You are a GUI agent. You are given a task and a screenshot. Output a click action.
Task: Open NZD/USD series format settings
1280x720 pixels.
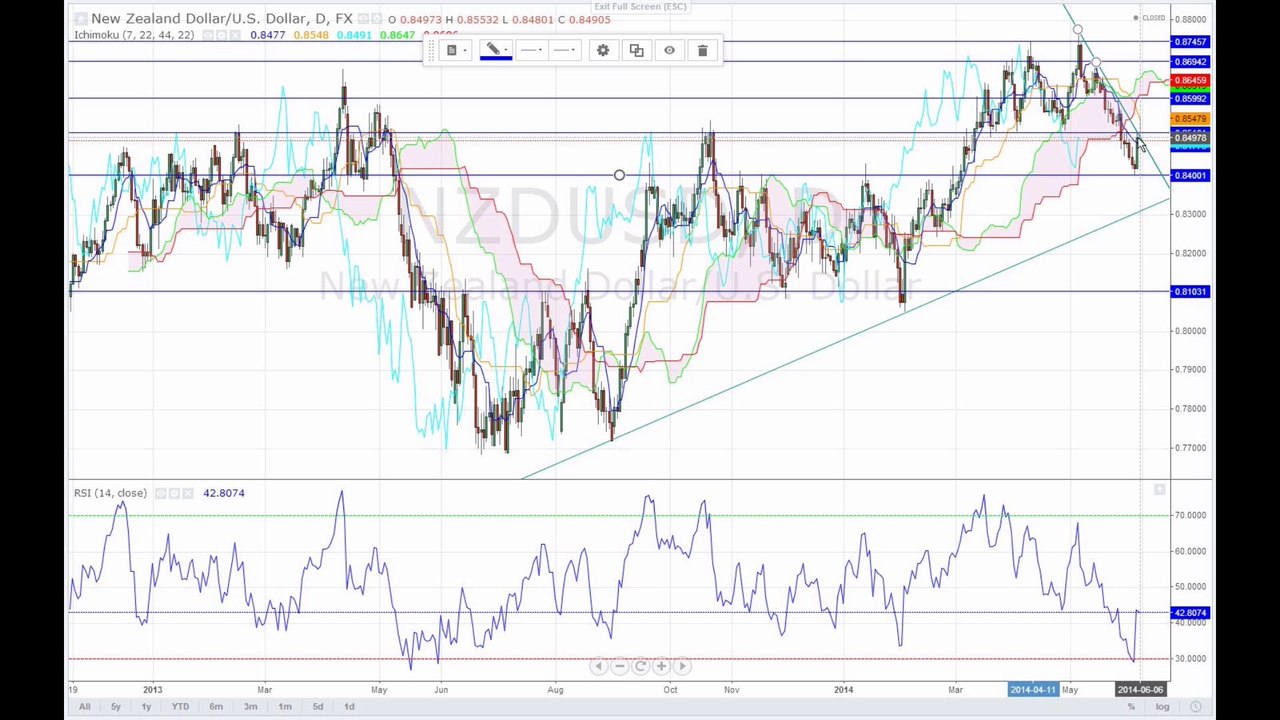click(376, 19)
